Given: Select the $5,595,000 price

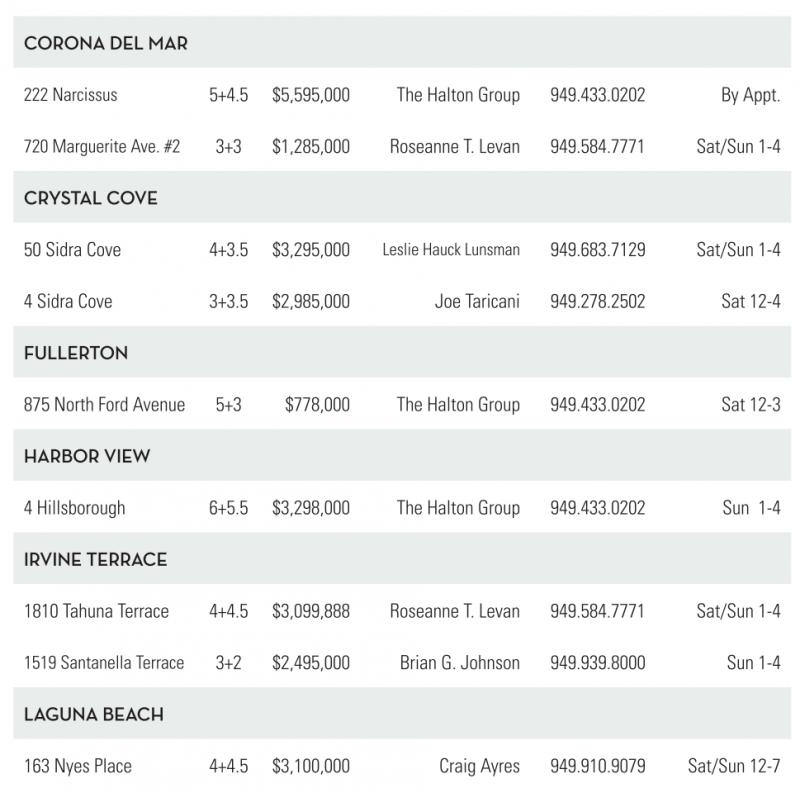Looking at the screenshot, I should [311, 96].
